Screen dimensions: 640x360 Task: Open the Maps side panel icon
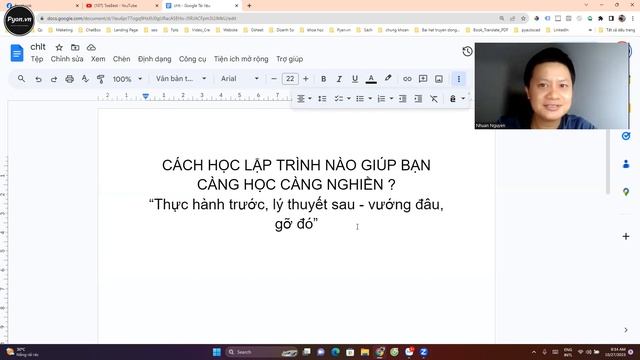tap(626, 192)
